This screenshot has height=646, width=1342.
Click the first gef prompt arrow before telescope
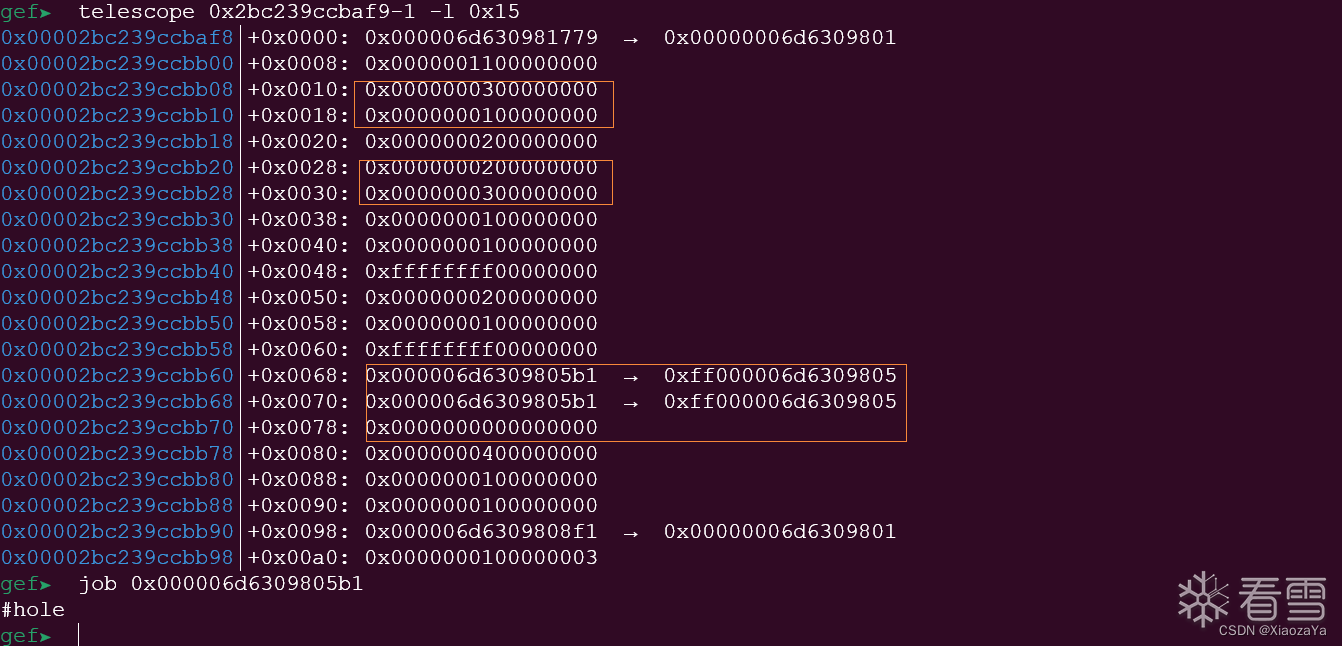45,12
